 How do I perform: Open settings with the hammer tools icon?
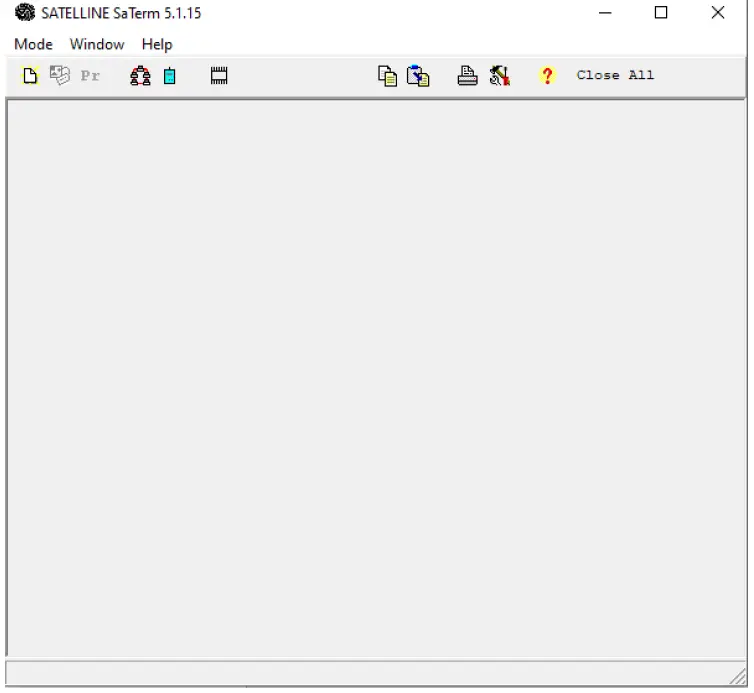500,76
